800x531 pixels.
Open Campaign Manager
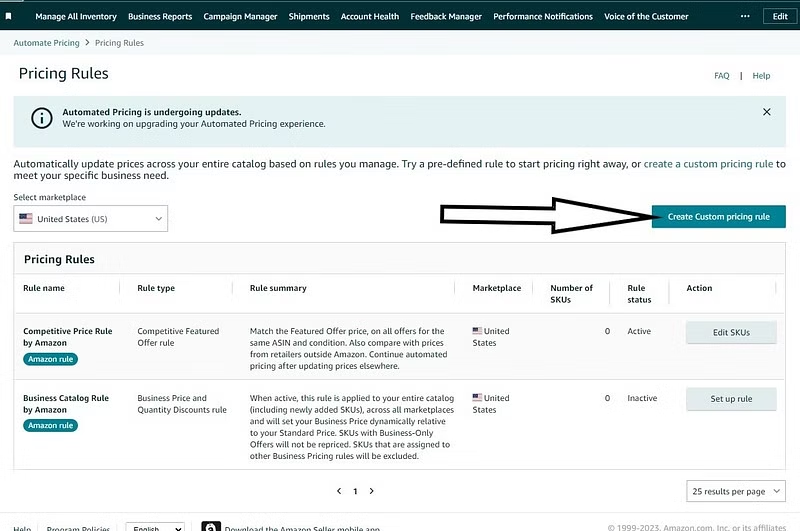point(240,16)
